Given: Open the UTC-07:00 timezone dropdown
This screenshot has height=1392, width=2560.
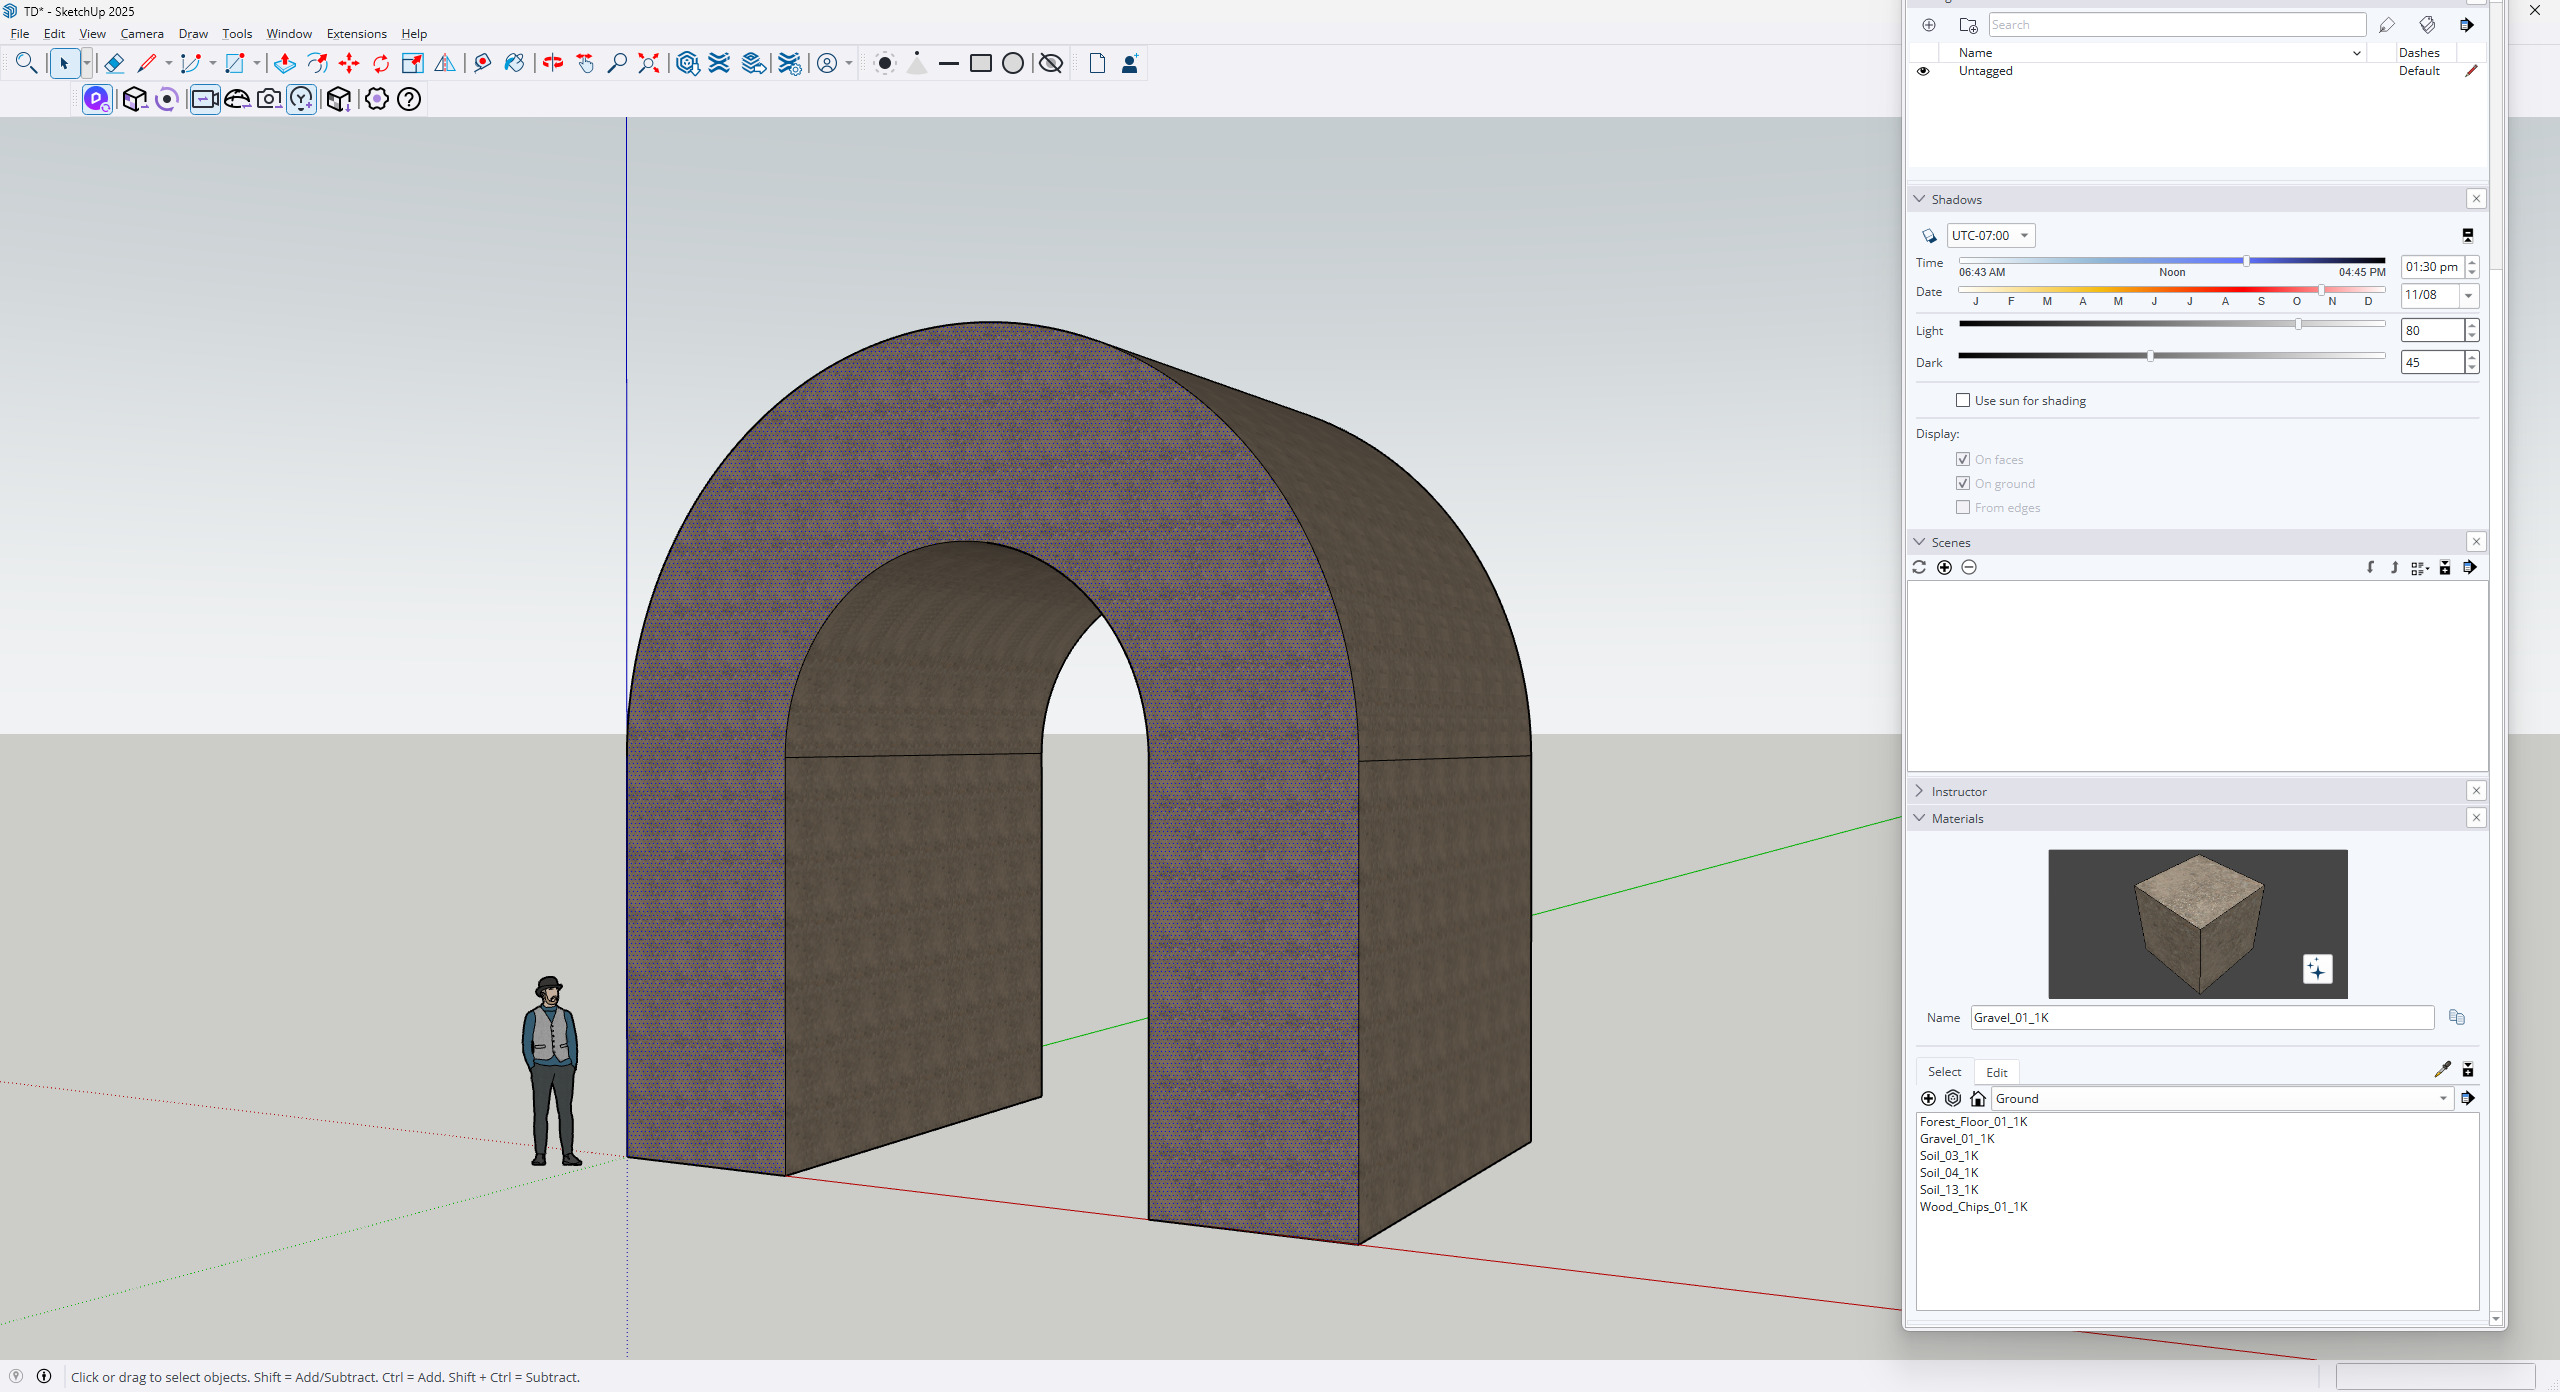Looking at the screenshot, I should coord(1990,236).
